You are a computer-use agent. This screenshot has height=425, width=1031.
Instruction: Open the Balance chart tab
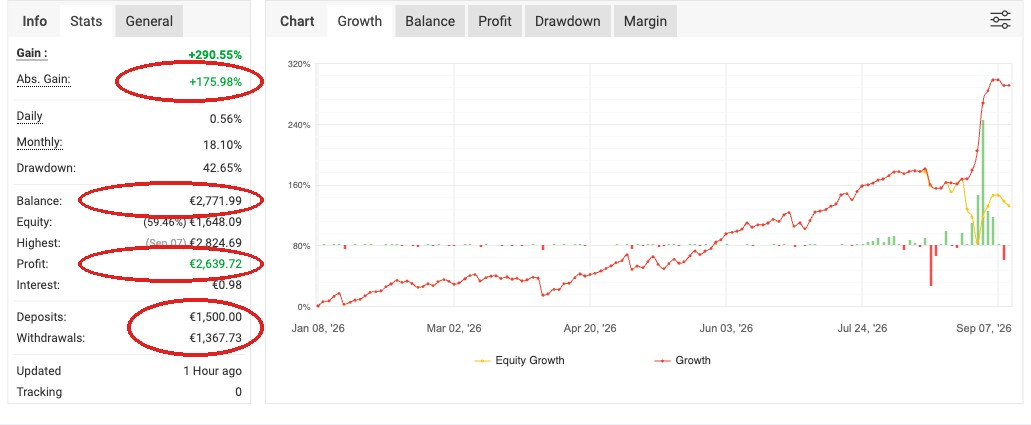[430, 21]
